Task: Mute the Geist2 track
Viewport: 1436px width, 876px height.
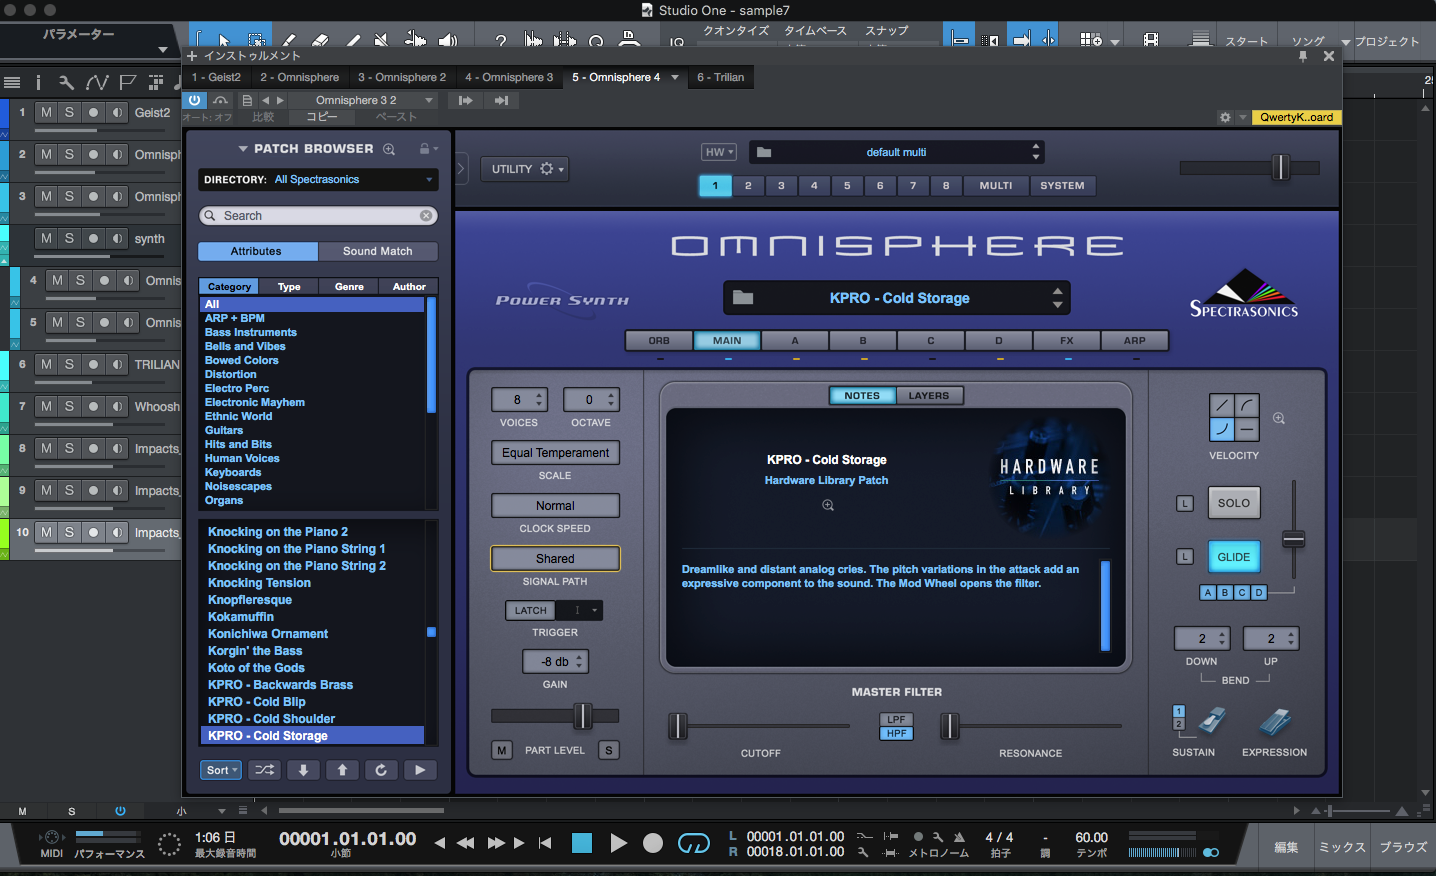Action: coord(46,113)
